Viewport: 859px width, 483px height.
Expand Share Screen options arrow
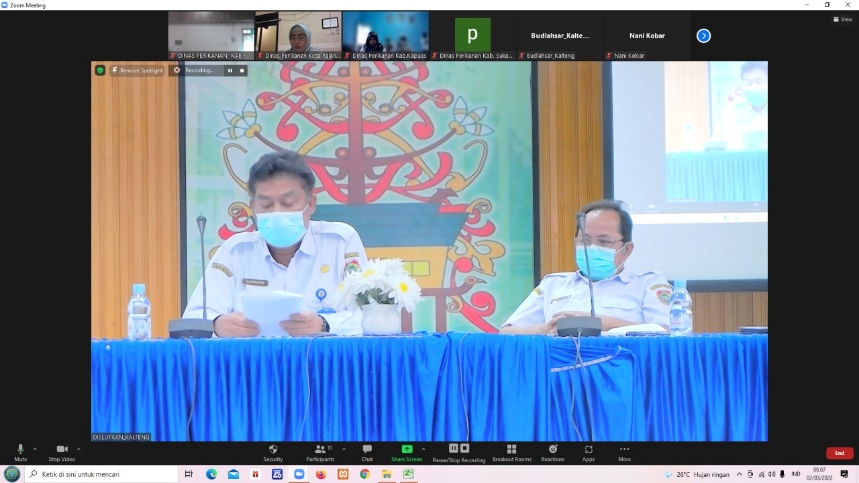pos(423,448)
